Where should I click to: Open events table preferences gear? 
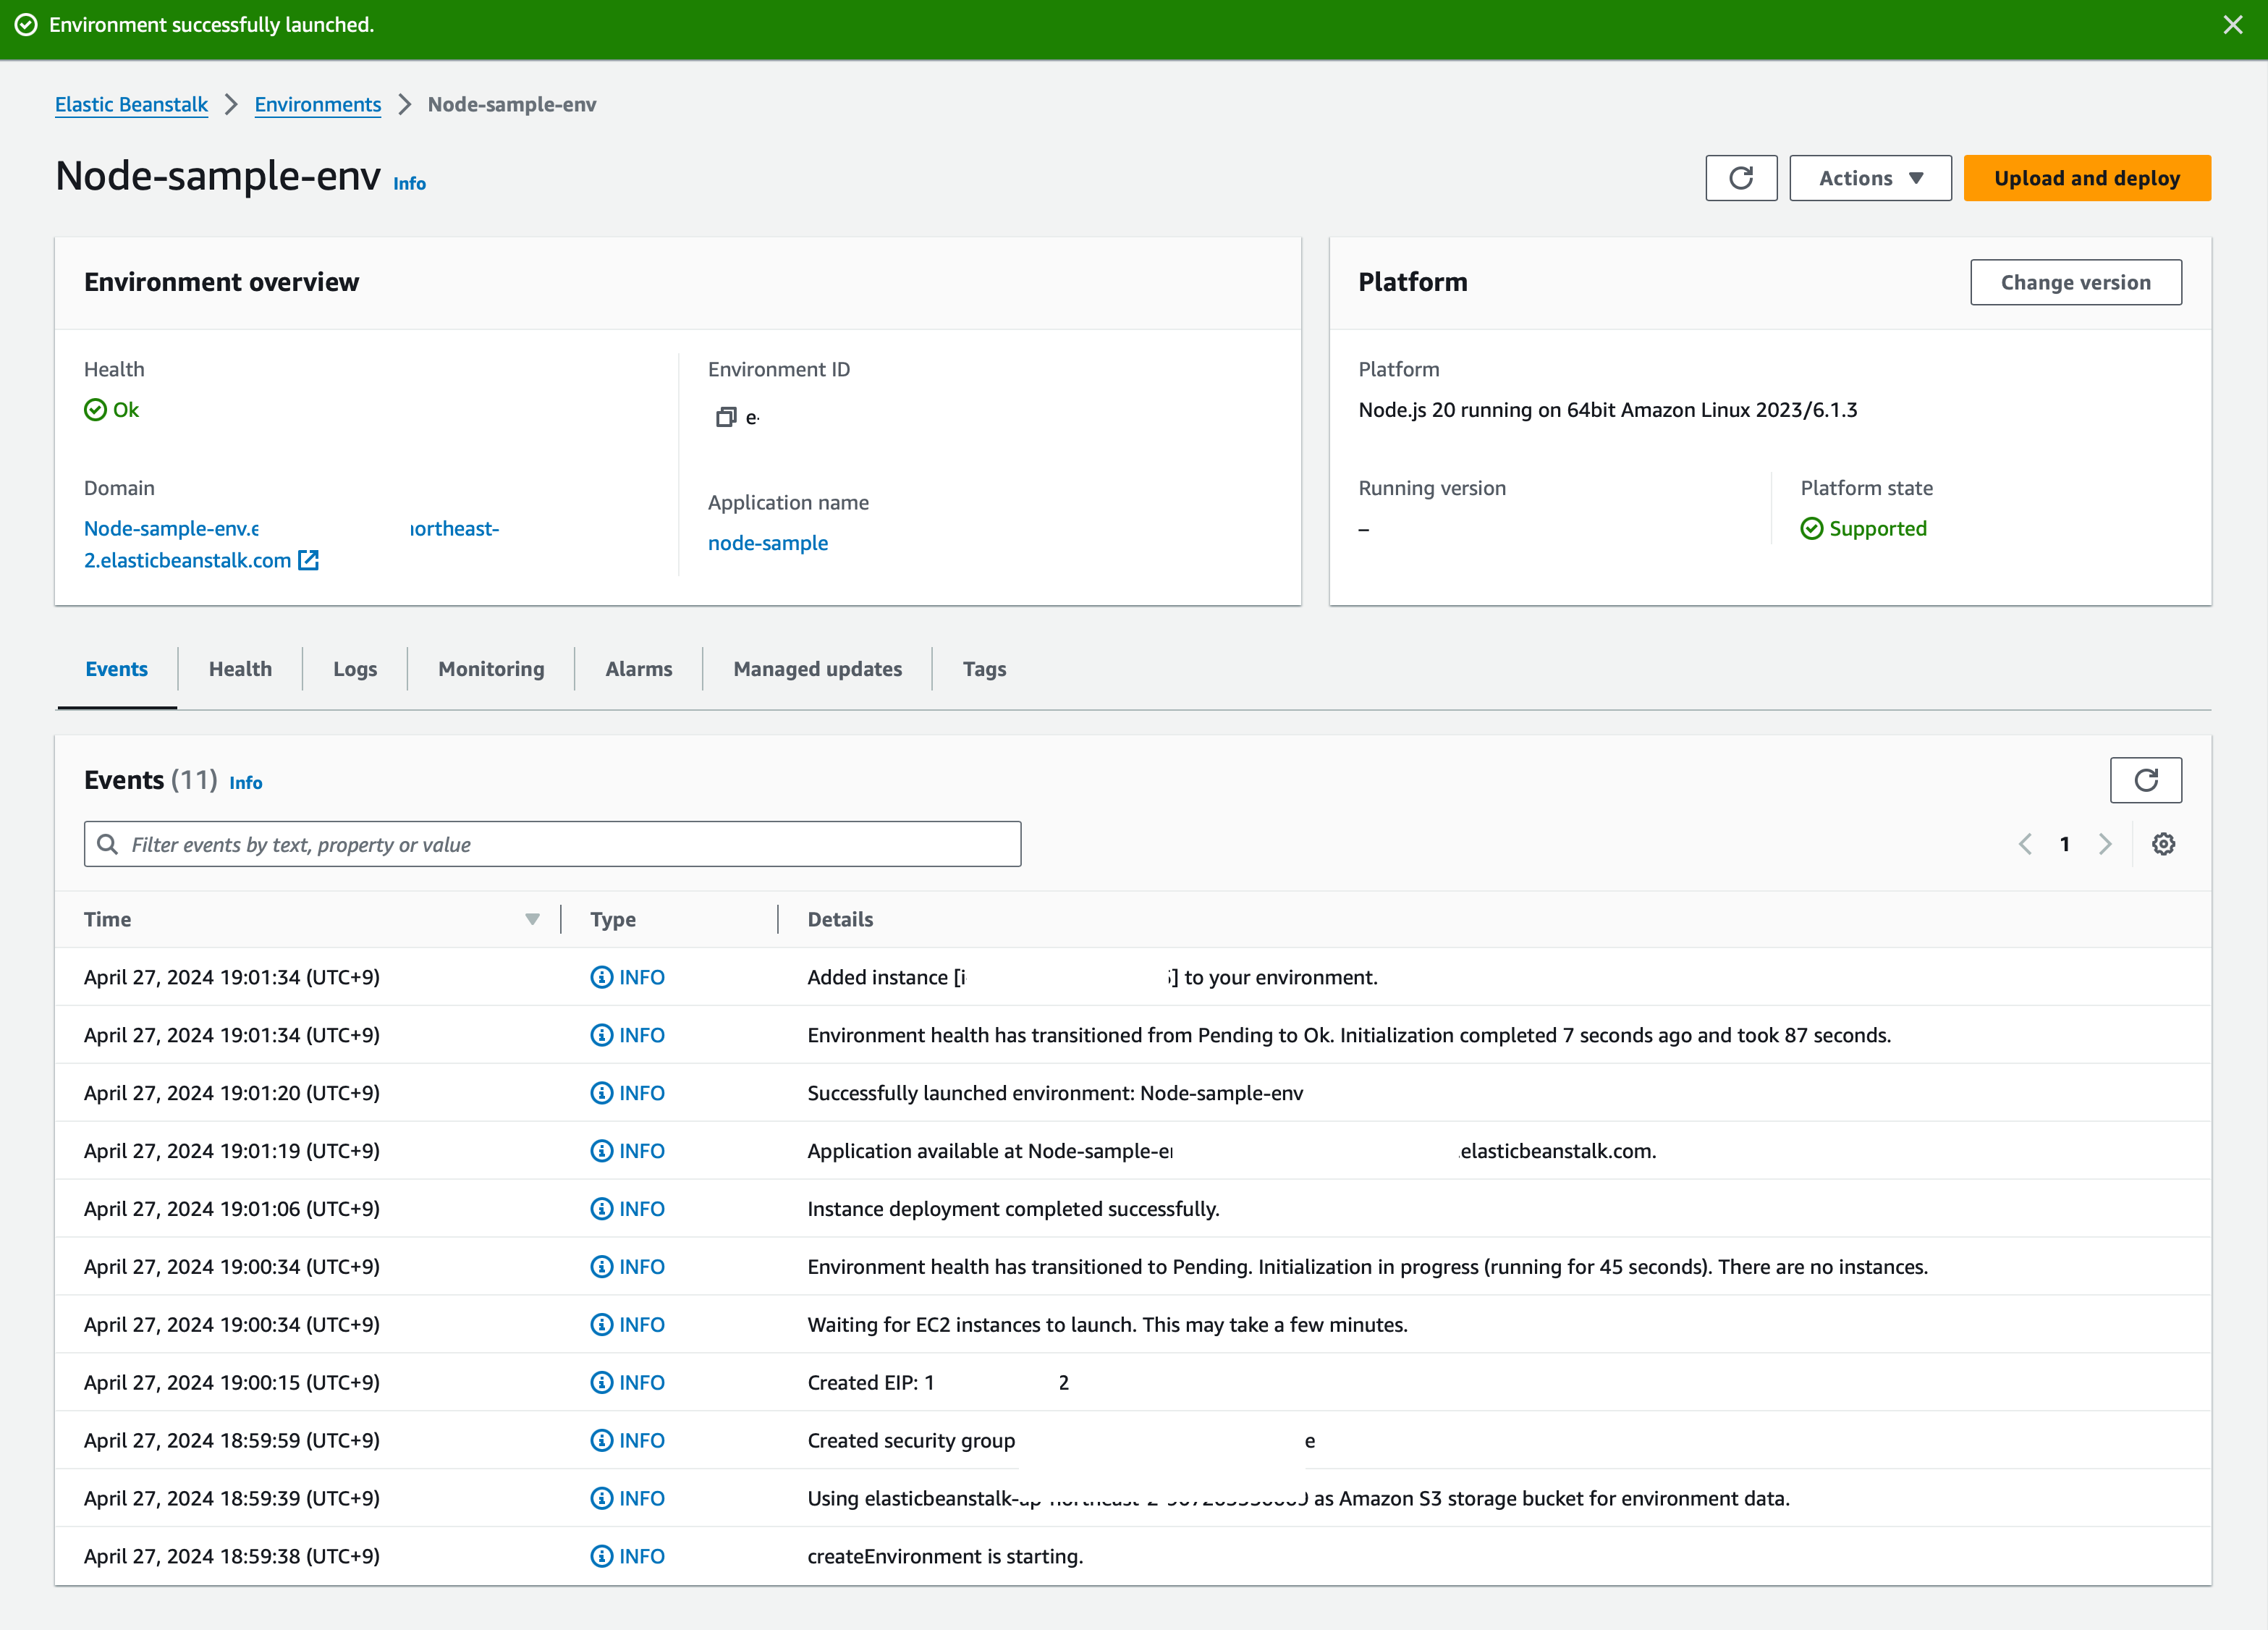[x=2164, y=844]
